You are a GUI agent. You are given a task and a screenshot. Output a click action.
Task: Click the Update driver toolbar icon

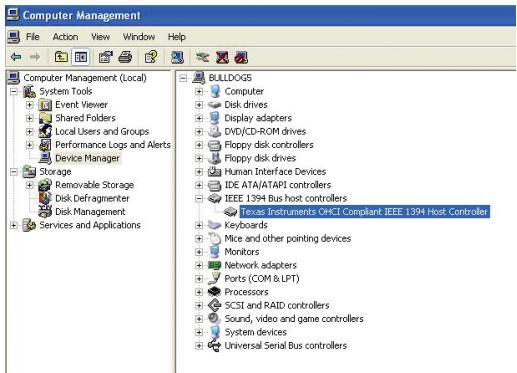[202, 57]
